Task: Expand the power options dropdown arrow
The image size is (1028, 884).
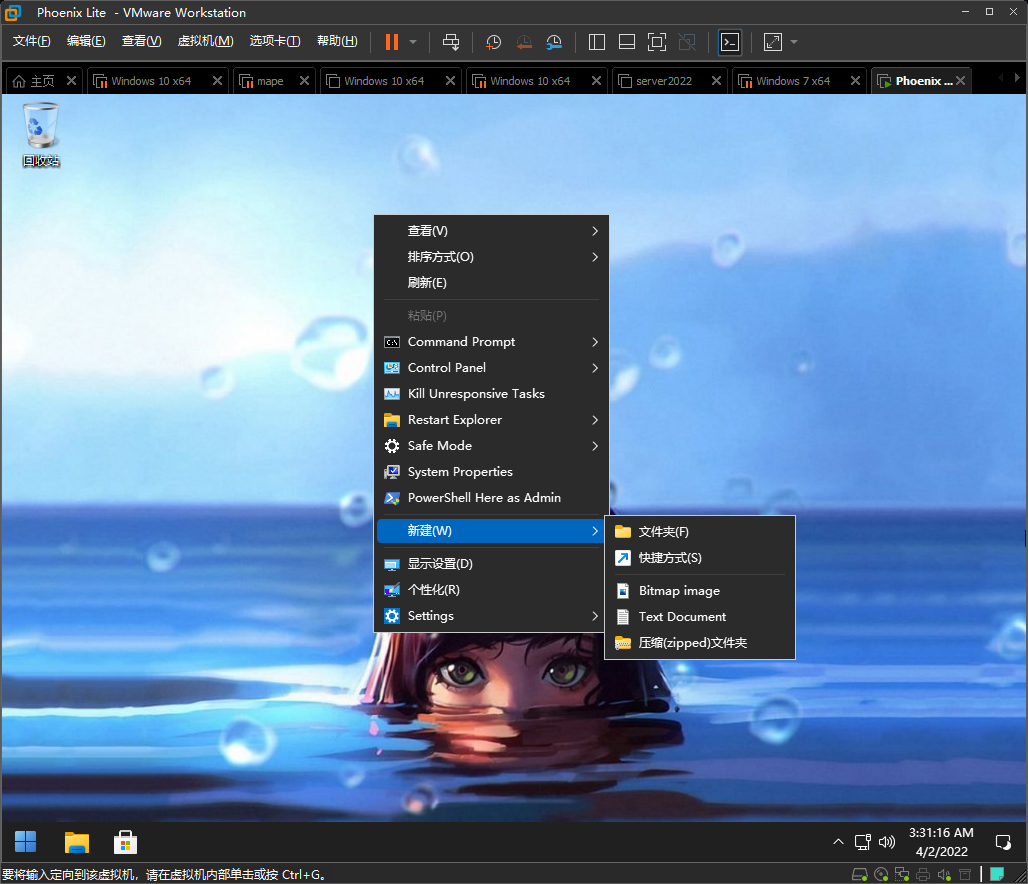Action: point(413,42)
